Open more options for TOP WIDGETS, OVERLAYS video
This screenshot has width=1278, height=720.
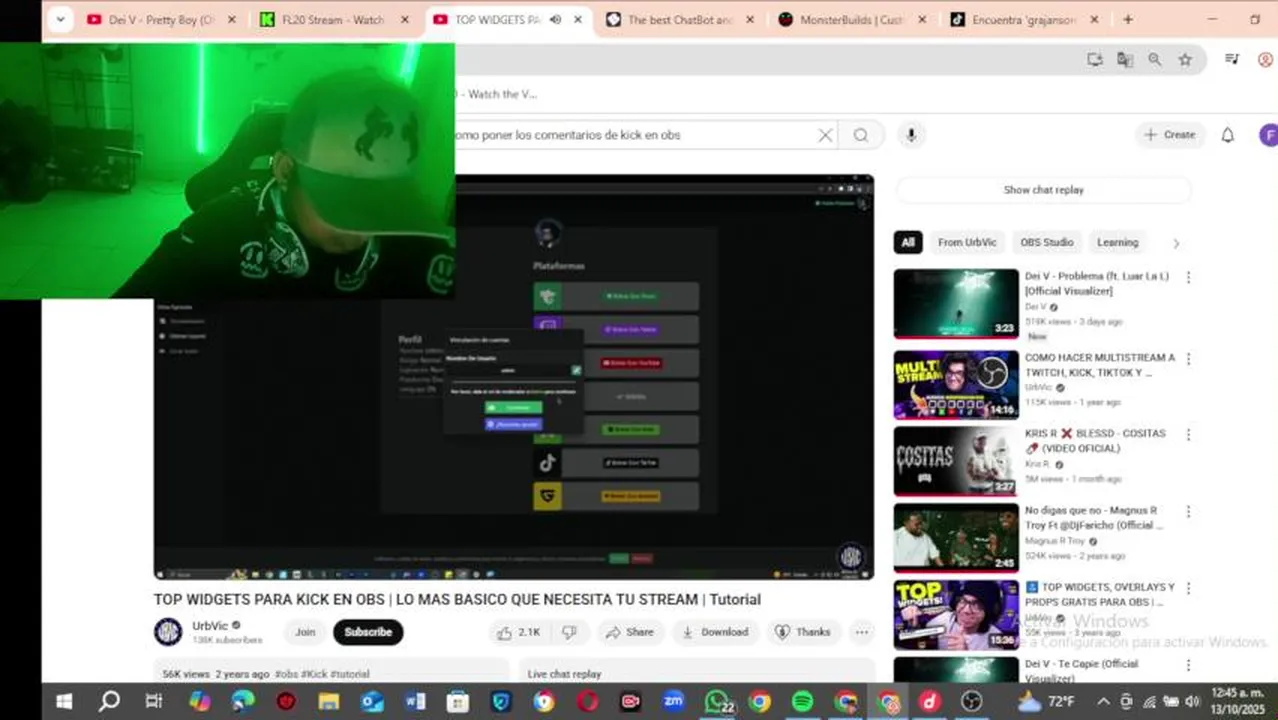click(1188, 588)
